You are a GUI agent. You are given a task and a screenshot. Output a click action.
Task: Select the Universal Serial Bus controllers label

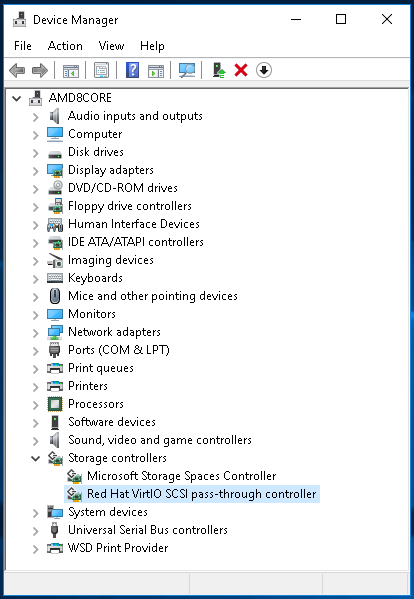pos(148,530)
